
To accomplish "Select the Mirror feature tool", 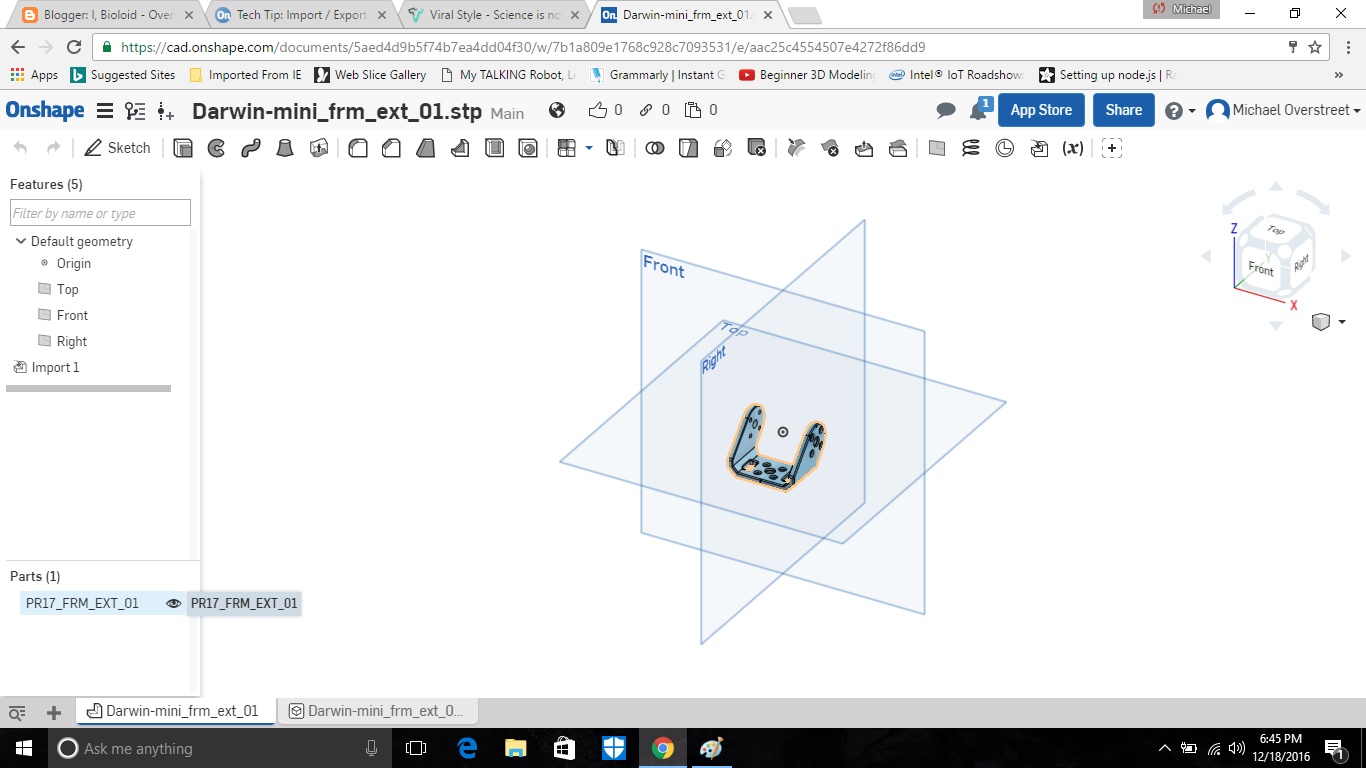I will click(615, 148).
